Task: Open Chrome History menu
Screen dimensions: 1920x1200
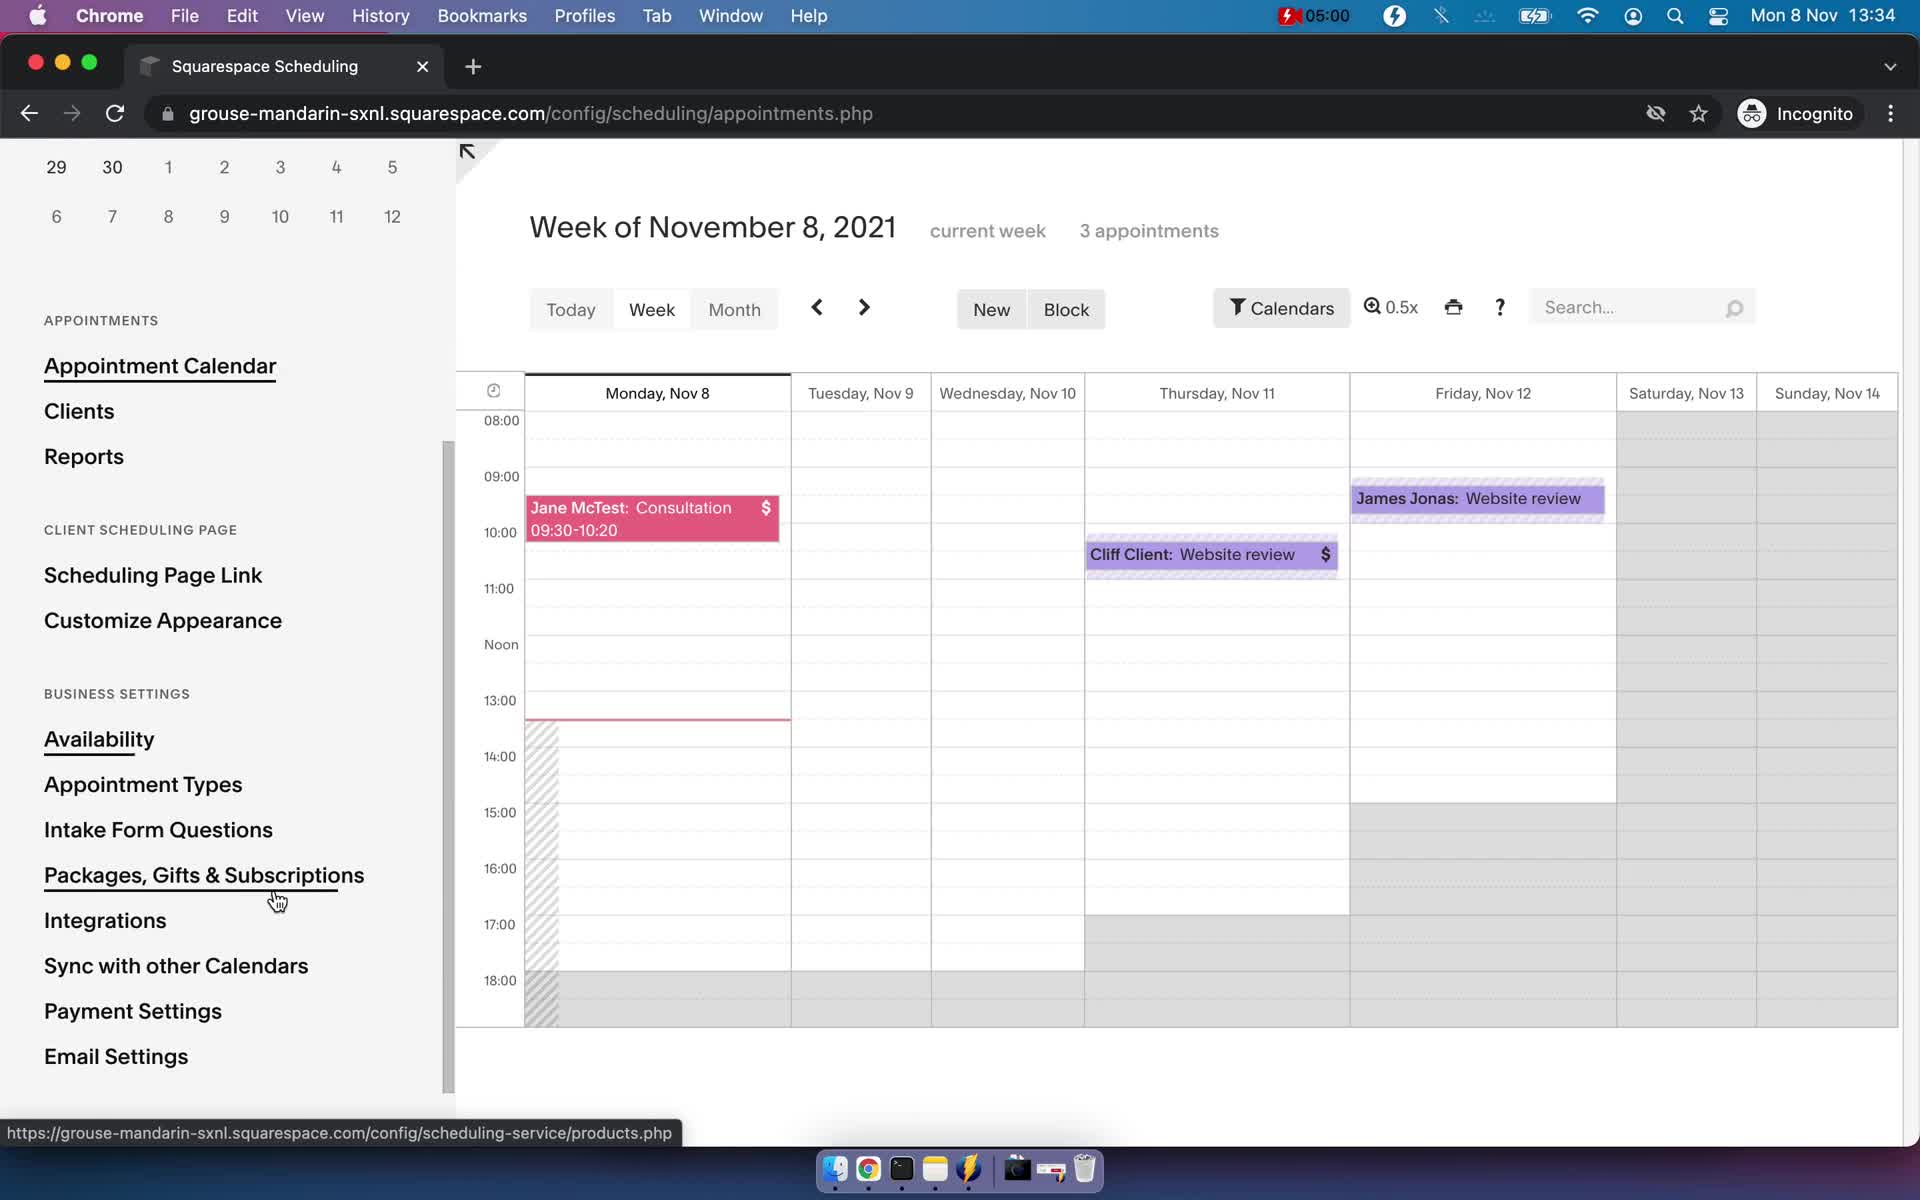Action: tap(380, 16)
